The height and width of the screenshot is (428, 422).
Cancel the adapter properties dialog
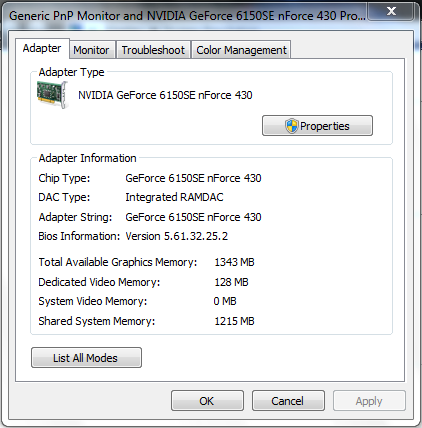[x=288, y=401]
